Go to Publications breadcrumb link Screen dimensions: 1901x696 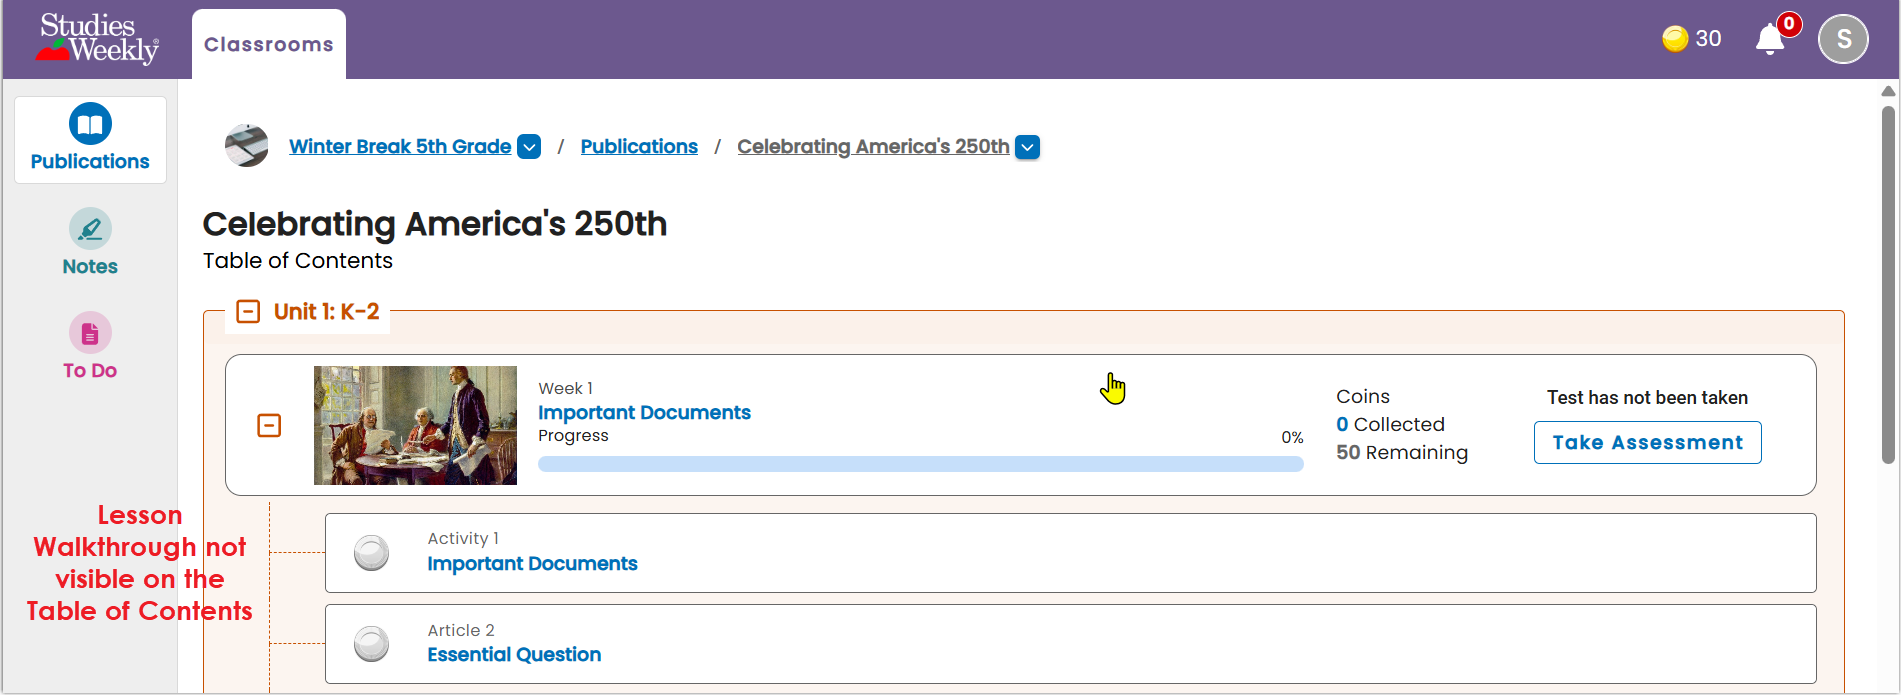[639, 146]
